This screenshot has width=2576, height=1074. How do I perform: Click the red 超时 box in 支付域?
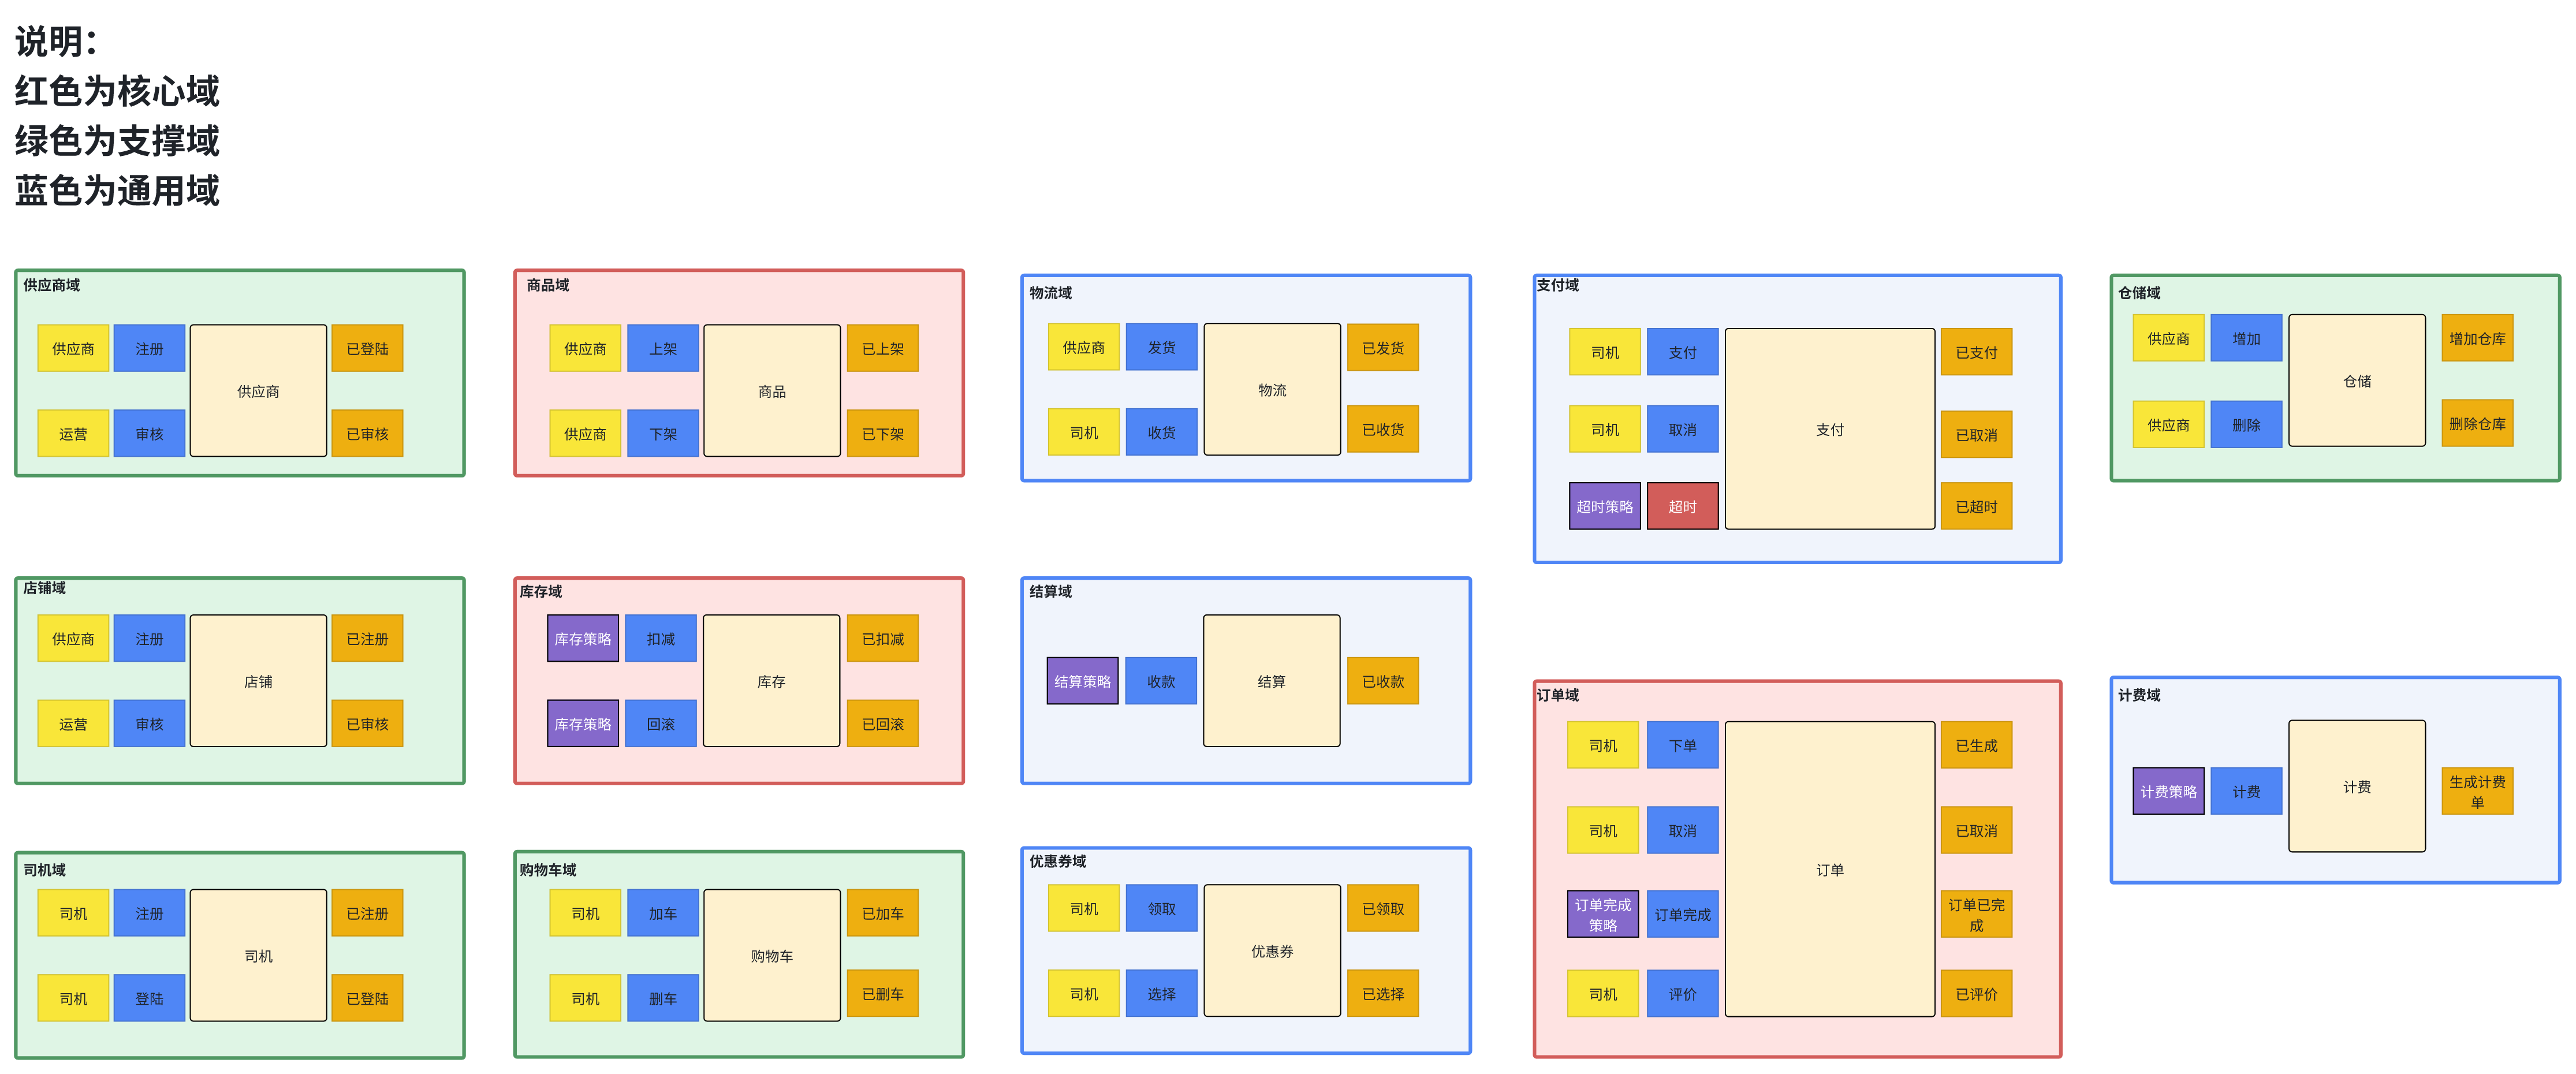(x=1681, y=506)
